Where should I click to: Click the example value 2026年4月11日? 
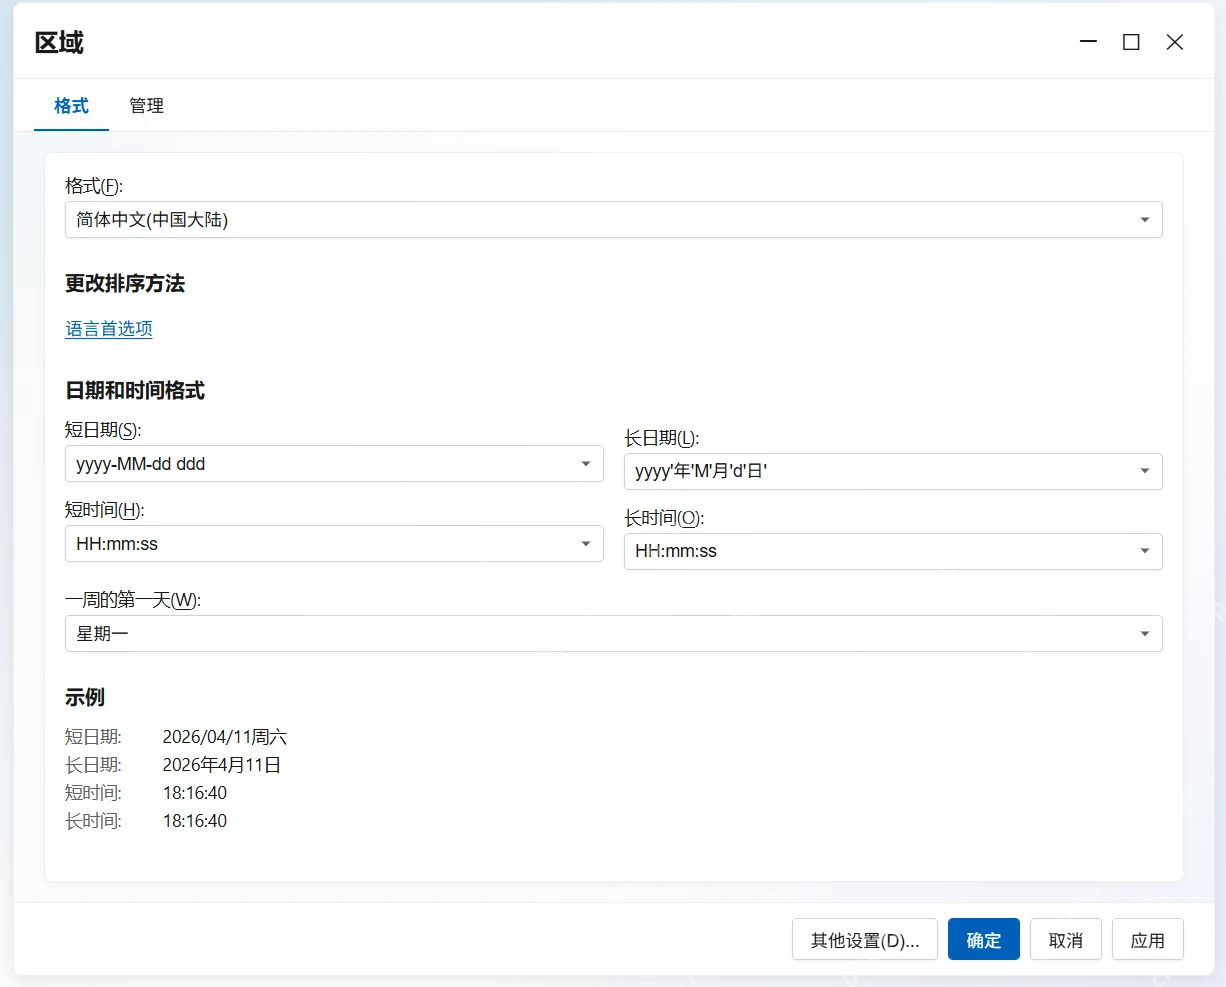(x=222, y=765)
